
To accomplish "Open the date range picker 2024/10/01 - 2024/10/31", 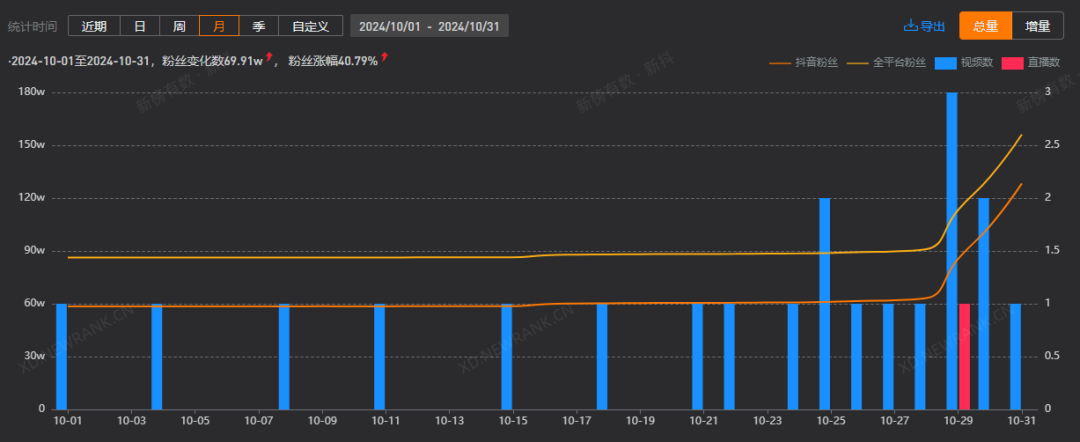I will pyautogui.click(x=429, y=26).
